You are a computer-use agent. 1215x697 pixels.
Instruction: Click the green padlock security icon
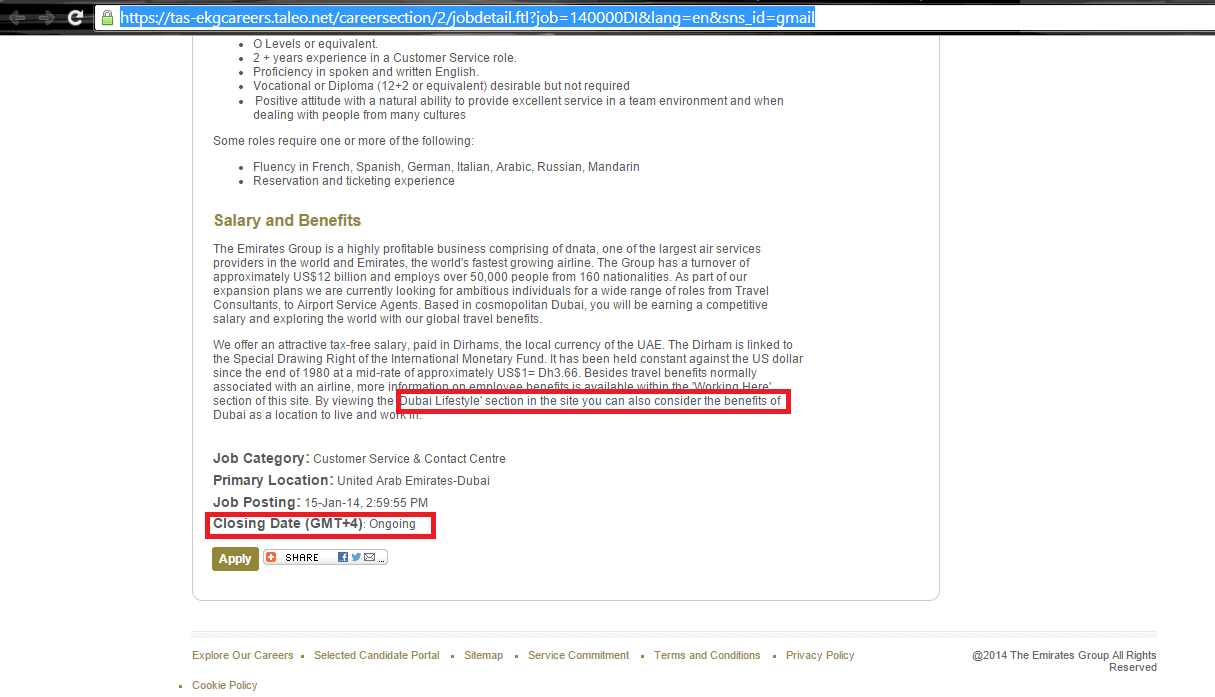pyautogui.click(x=107, y=18)
